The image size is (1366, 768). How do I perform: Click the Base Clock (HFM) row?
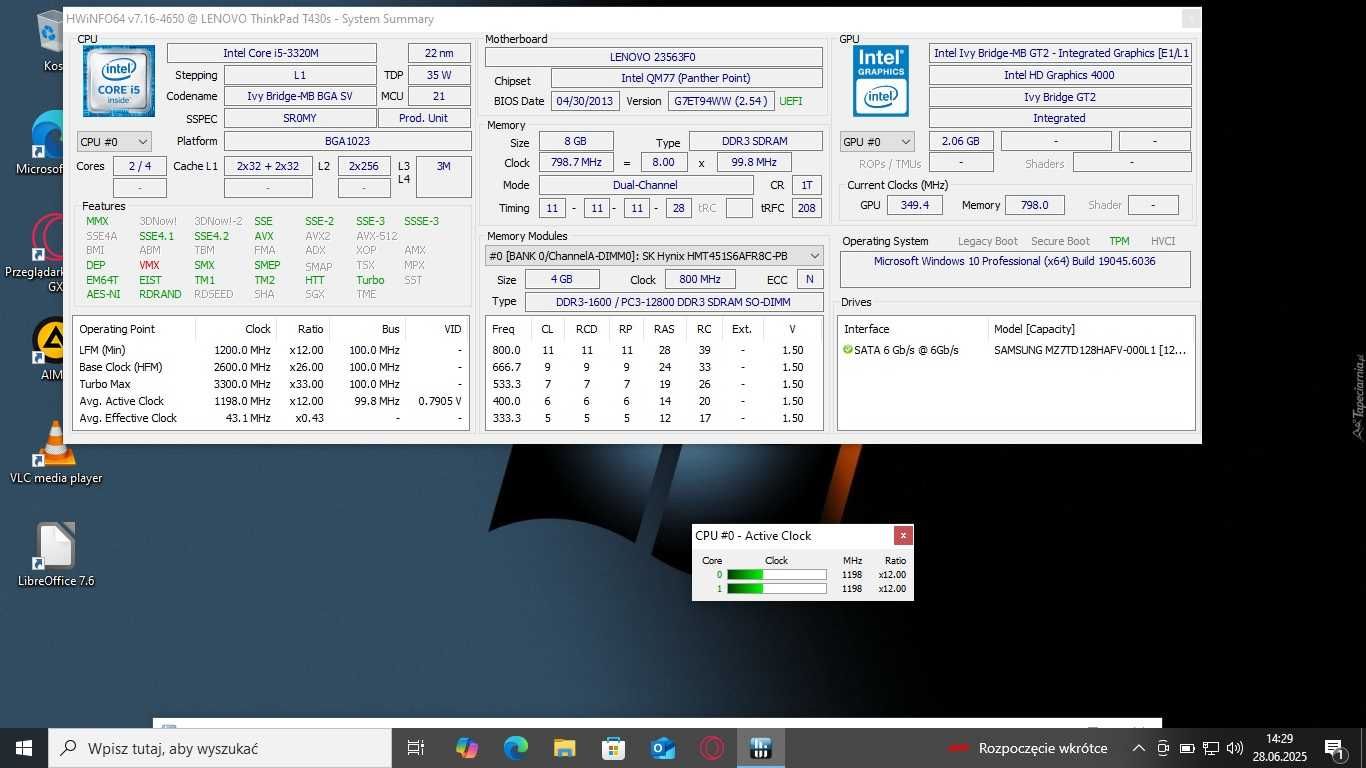pyautogui.click(x=271, y=367)
